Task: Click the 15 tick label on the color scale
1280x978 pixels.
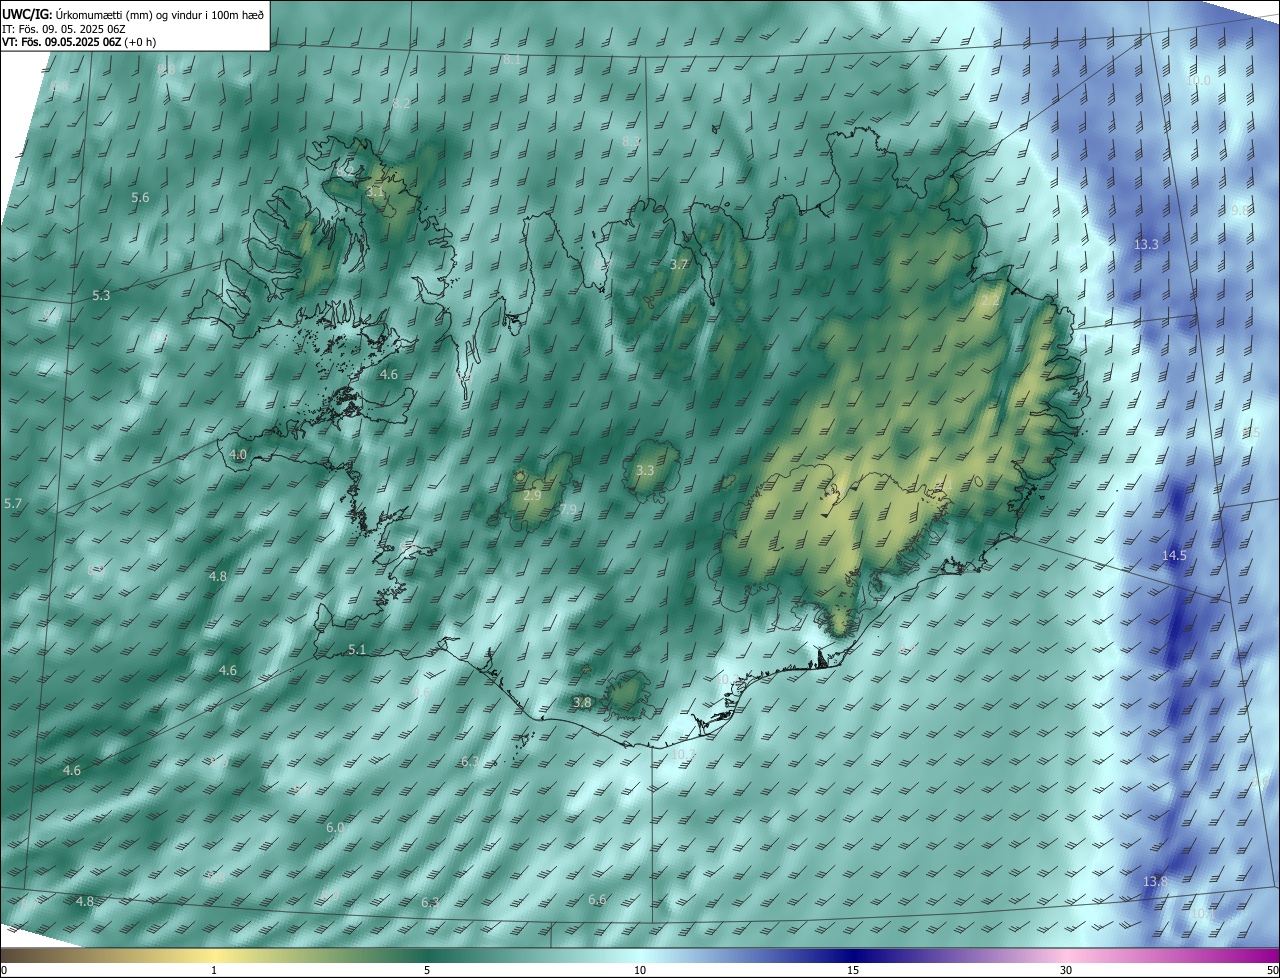Action: coord(853,970)
